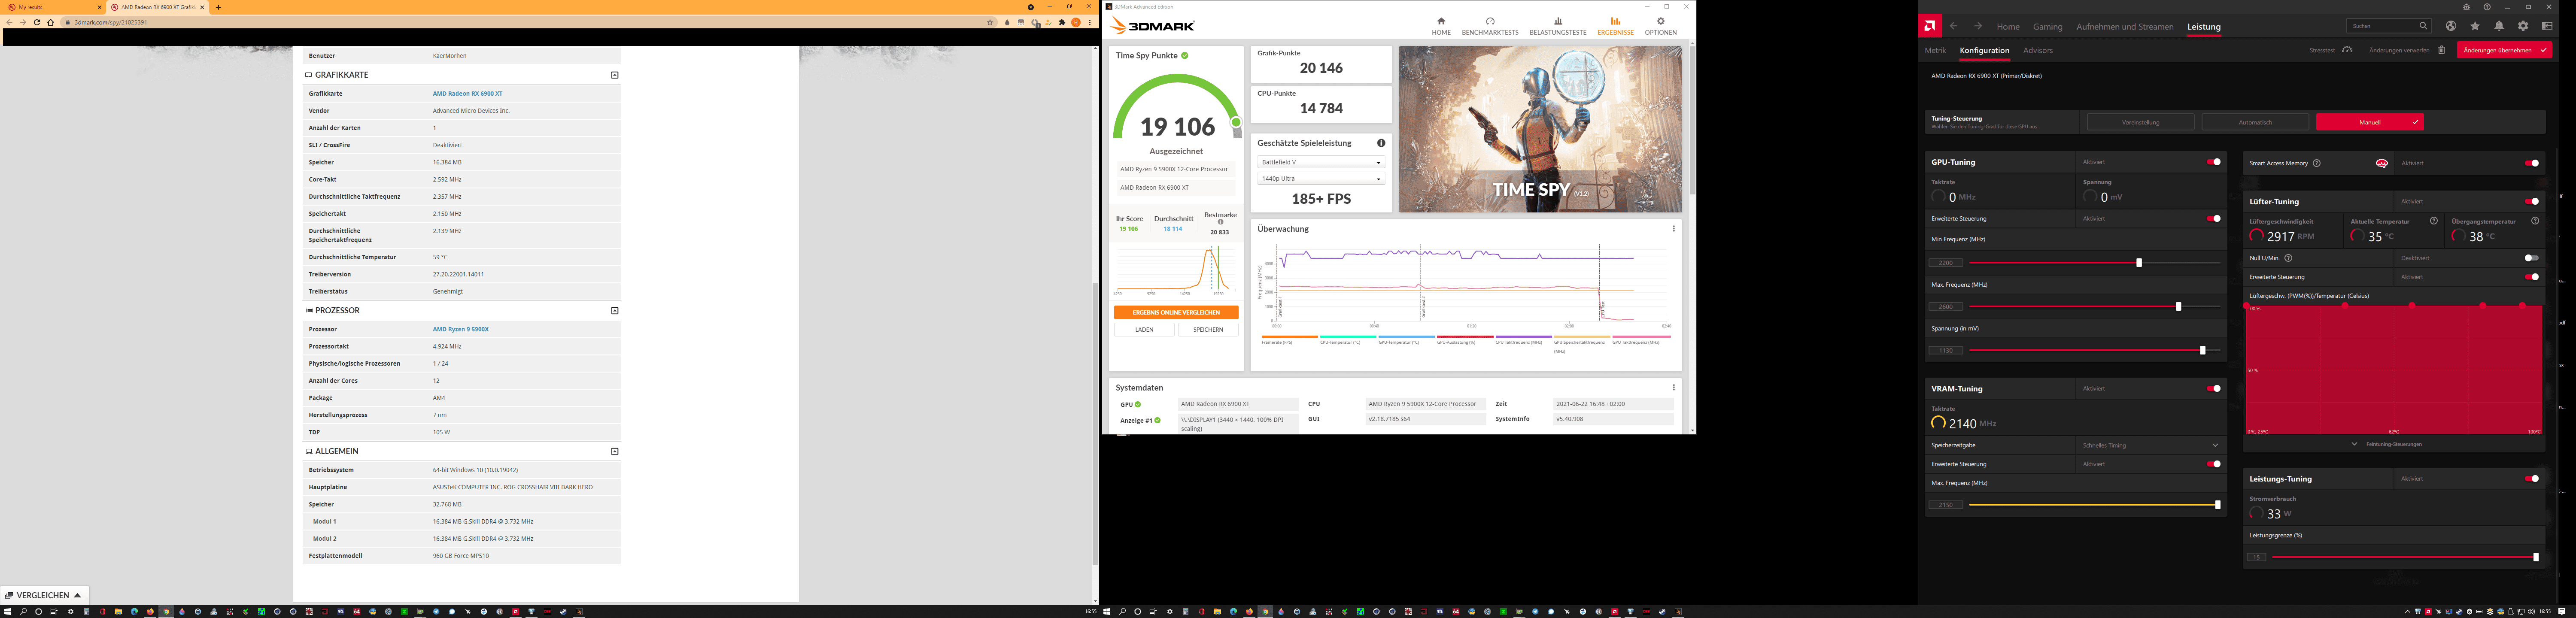Screen dimensions: 2576x618
Task: Toggle VRAM-Tuning Aktiviert switch
Action: point(2214,388)
